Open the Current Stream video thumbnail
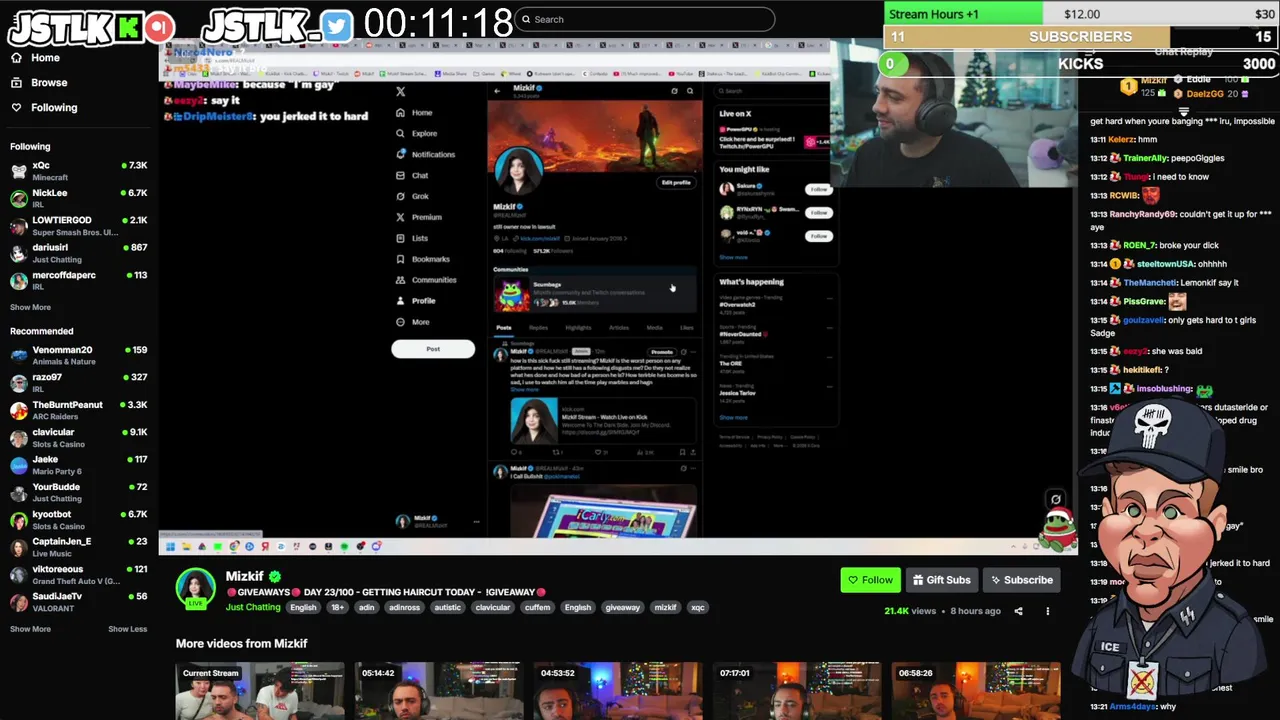The image size is (1280, 720). click(x=260, y=691)
